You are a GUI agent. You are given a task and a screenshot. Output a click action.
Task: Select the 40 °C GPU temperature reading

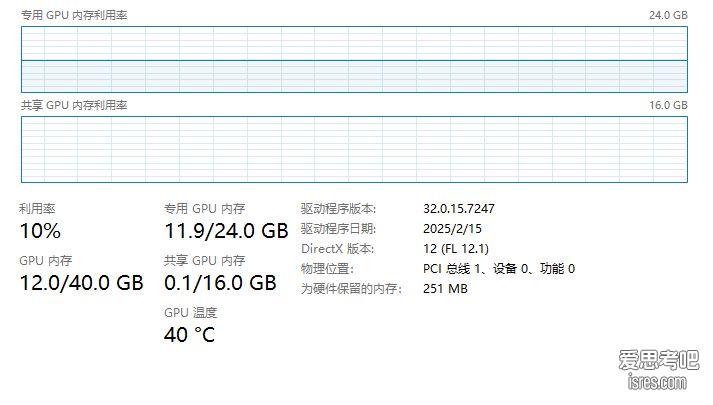pos(189,335)
